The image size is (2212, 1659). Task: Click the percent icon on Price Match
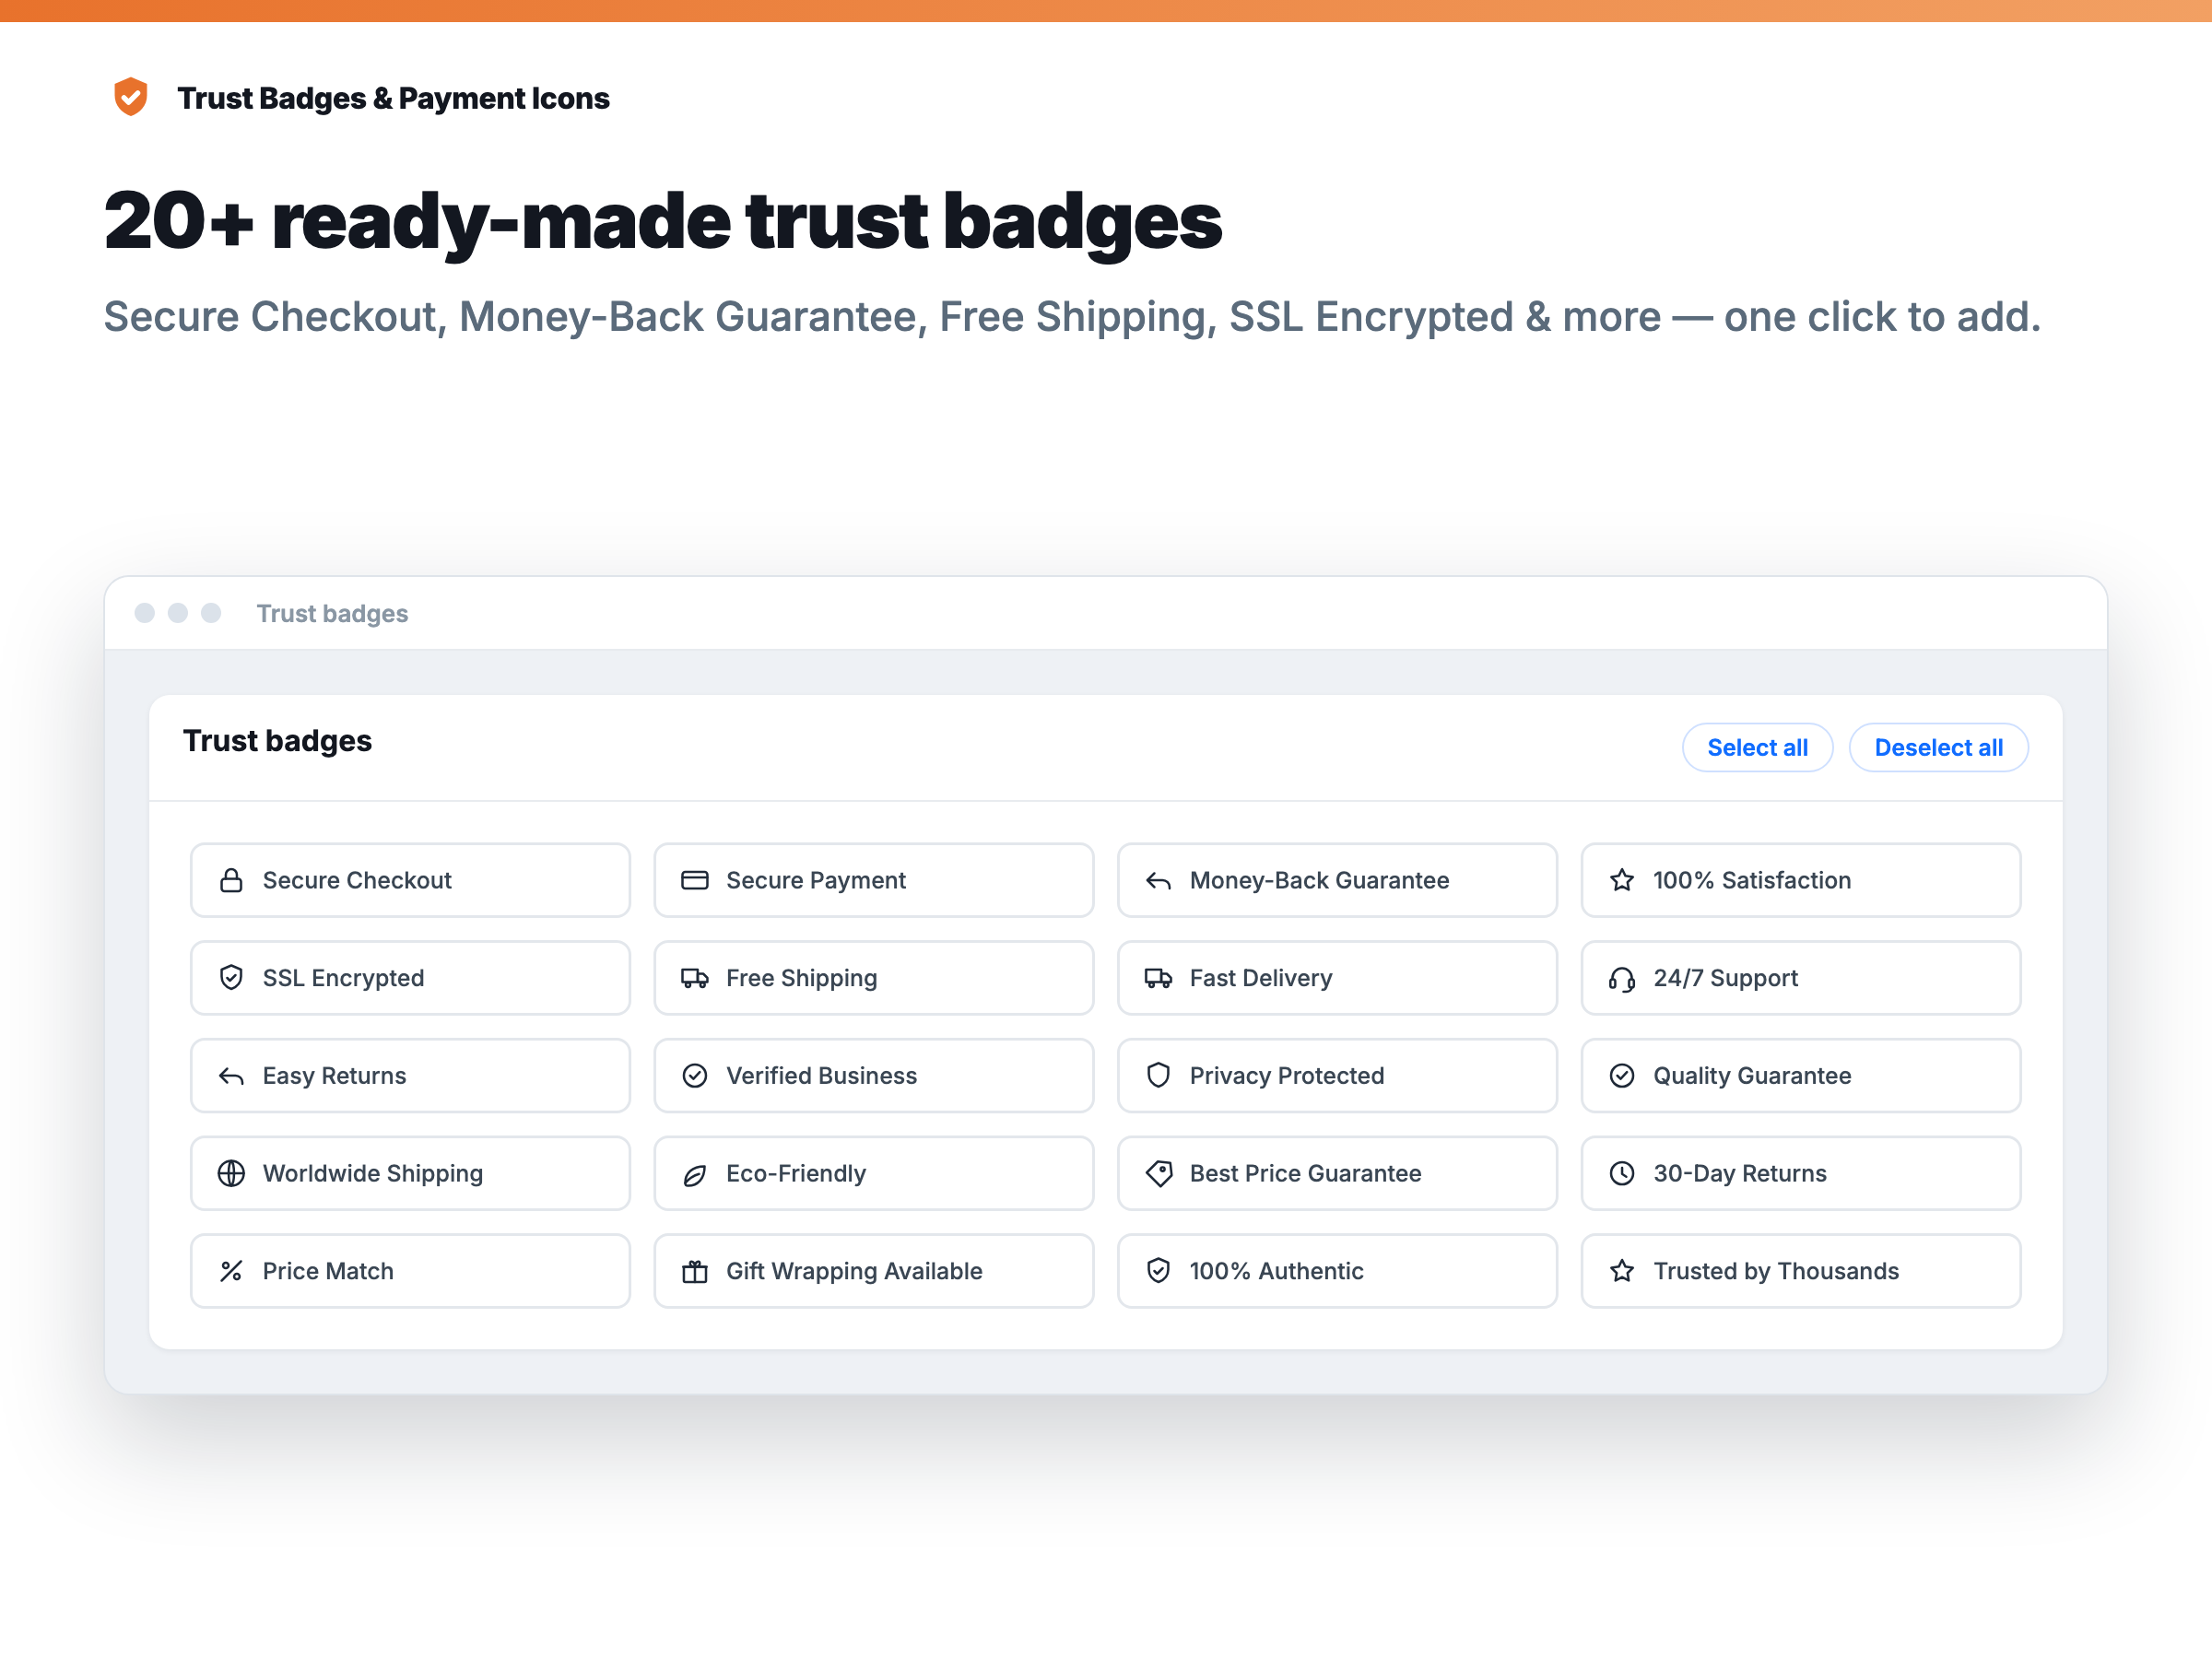[x=231, y=1271]
